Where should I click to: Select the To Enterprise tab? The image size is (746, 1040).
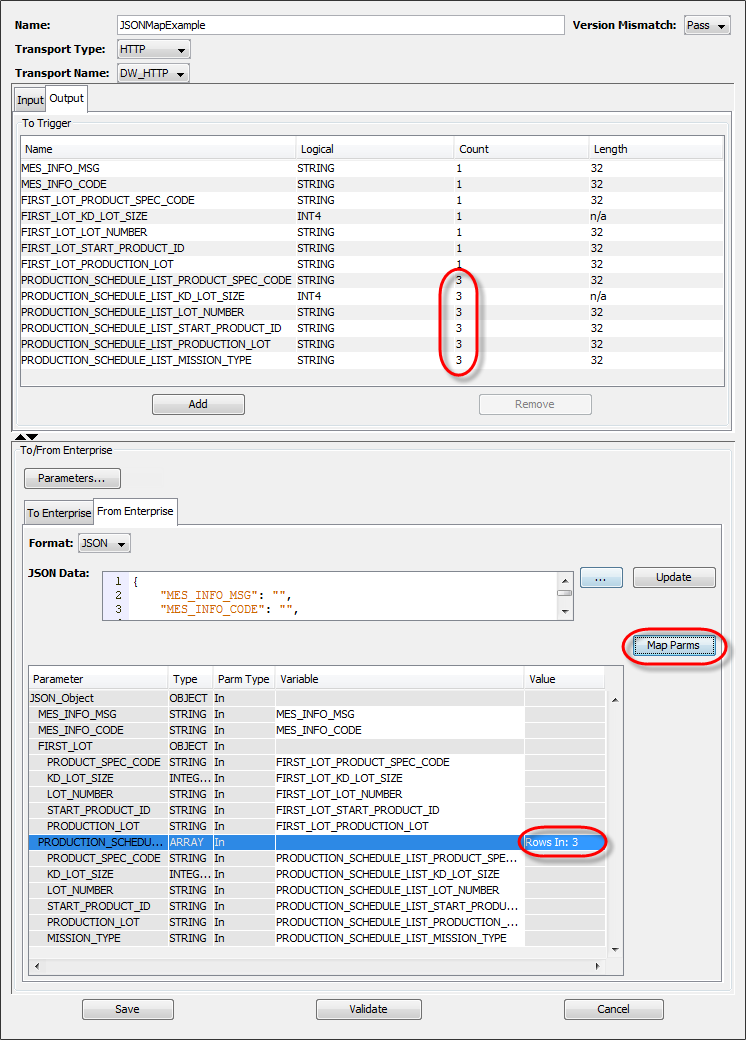coord(59,513)
